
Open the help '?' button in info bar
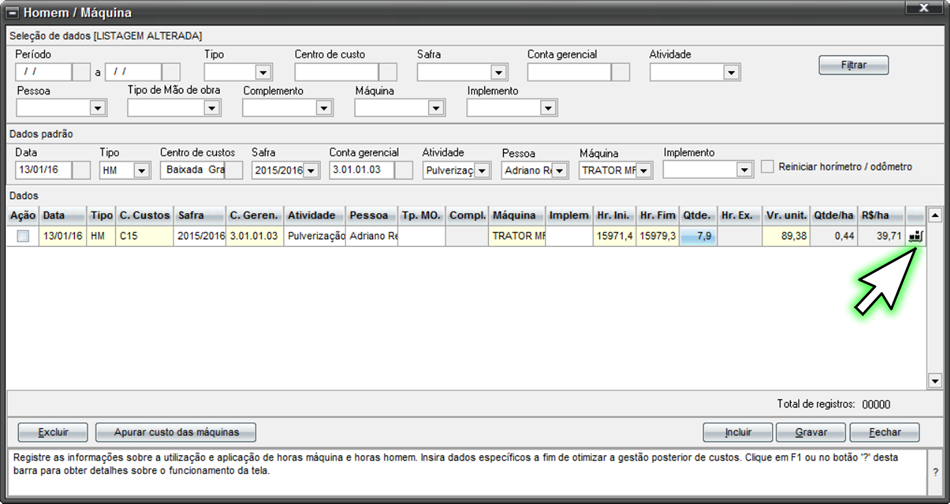[x=935, y=472]
